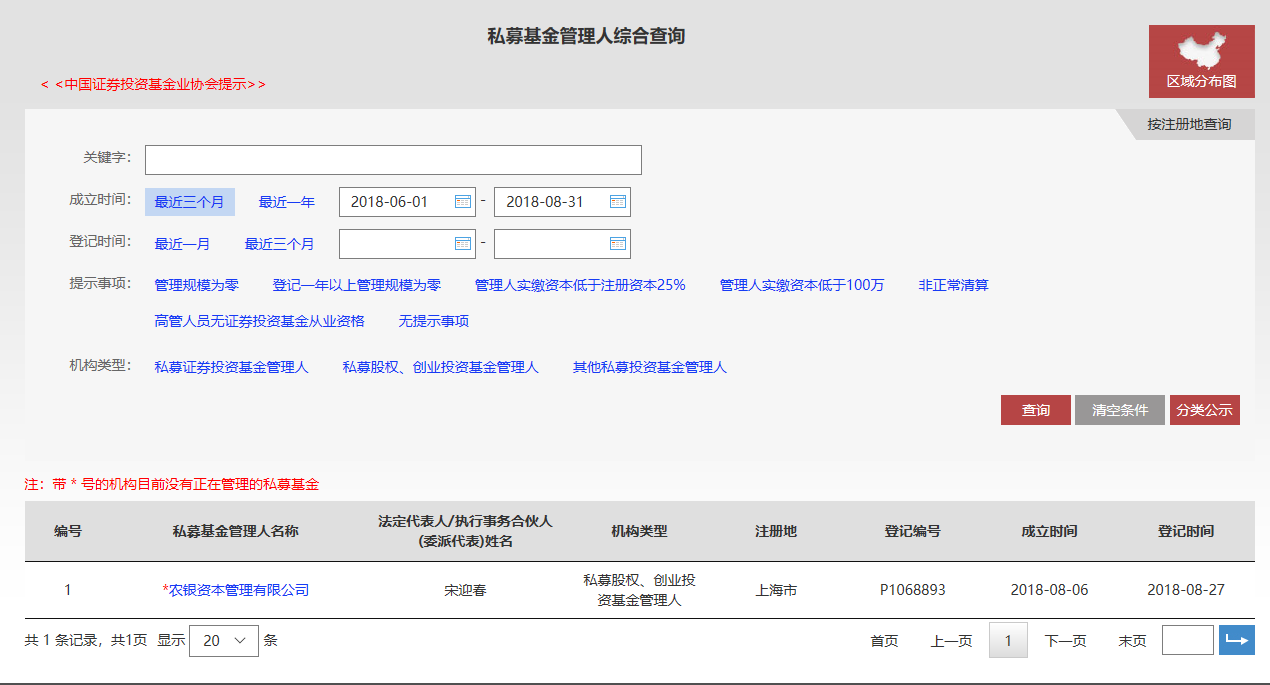1270x685 pixels.
Task: Click the page number jump input box
Action: click(x=1187, y=641)
